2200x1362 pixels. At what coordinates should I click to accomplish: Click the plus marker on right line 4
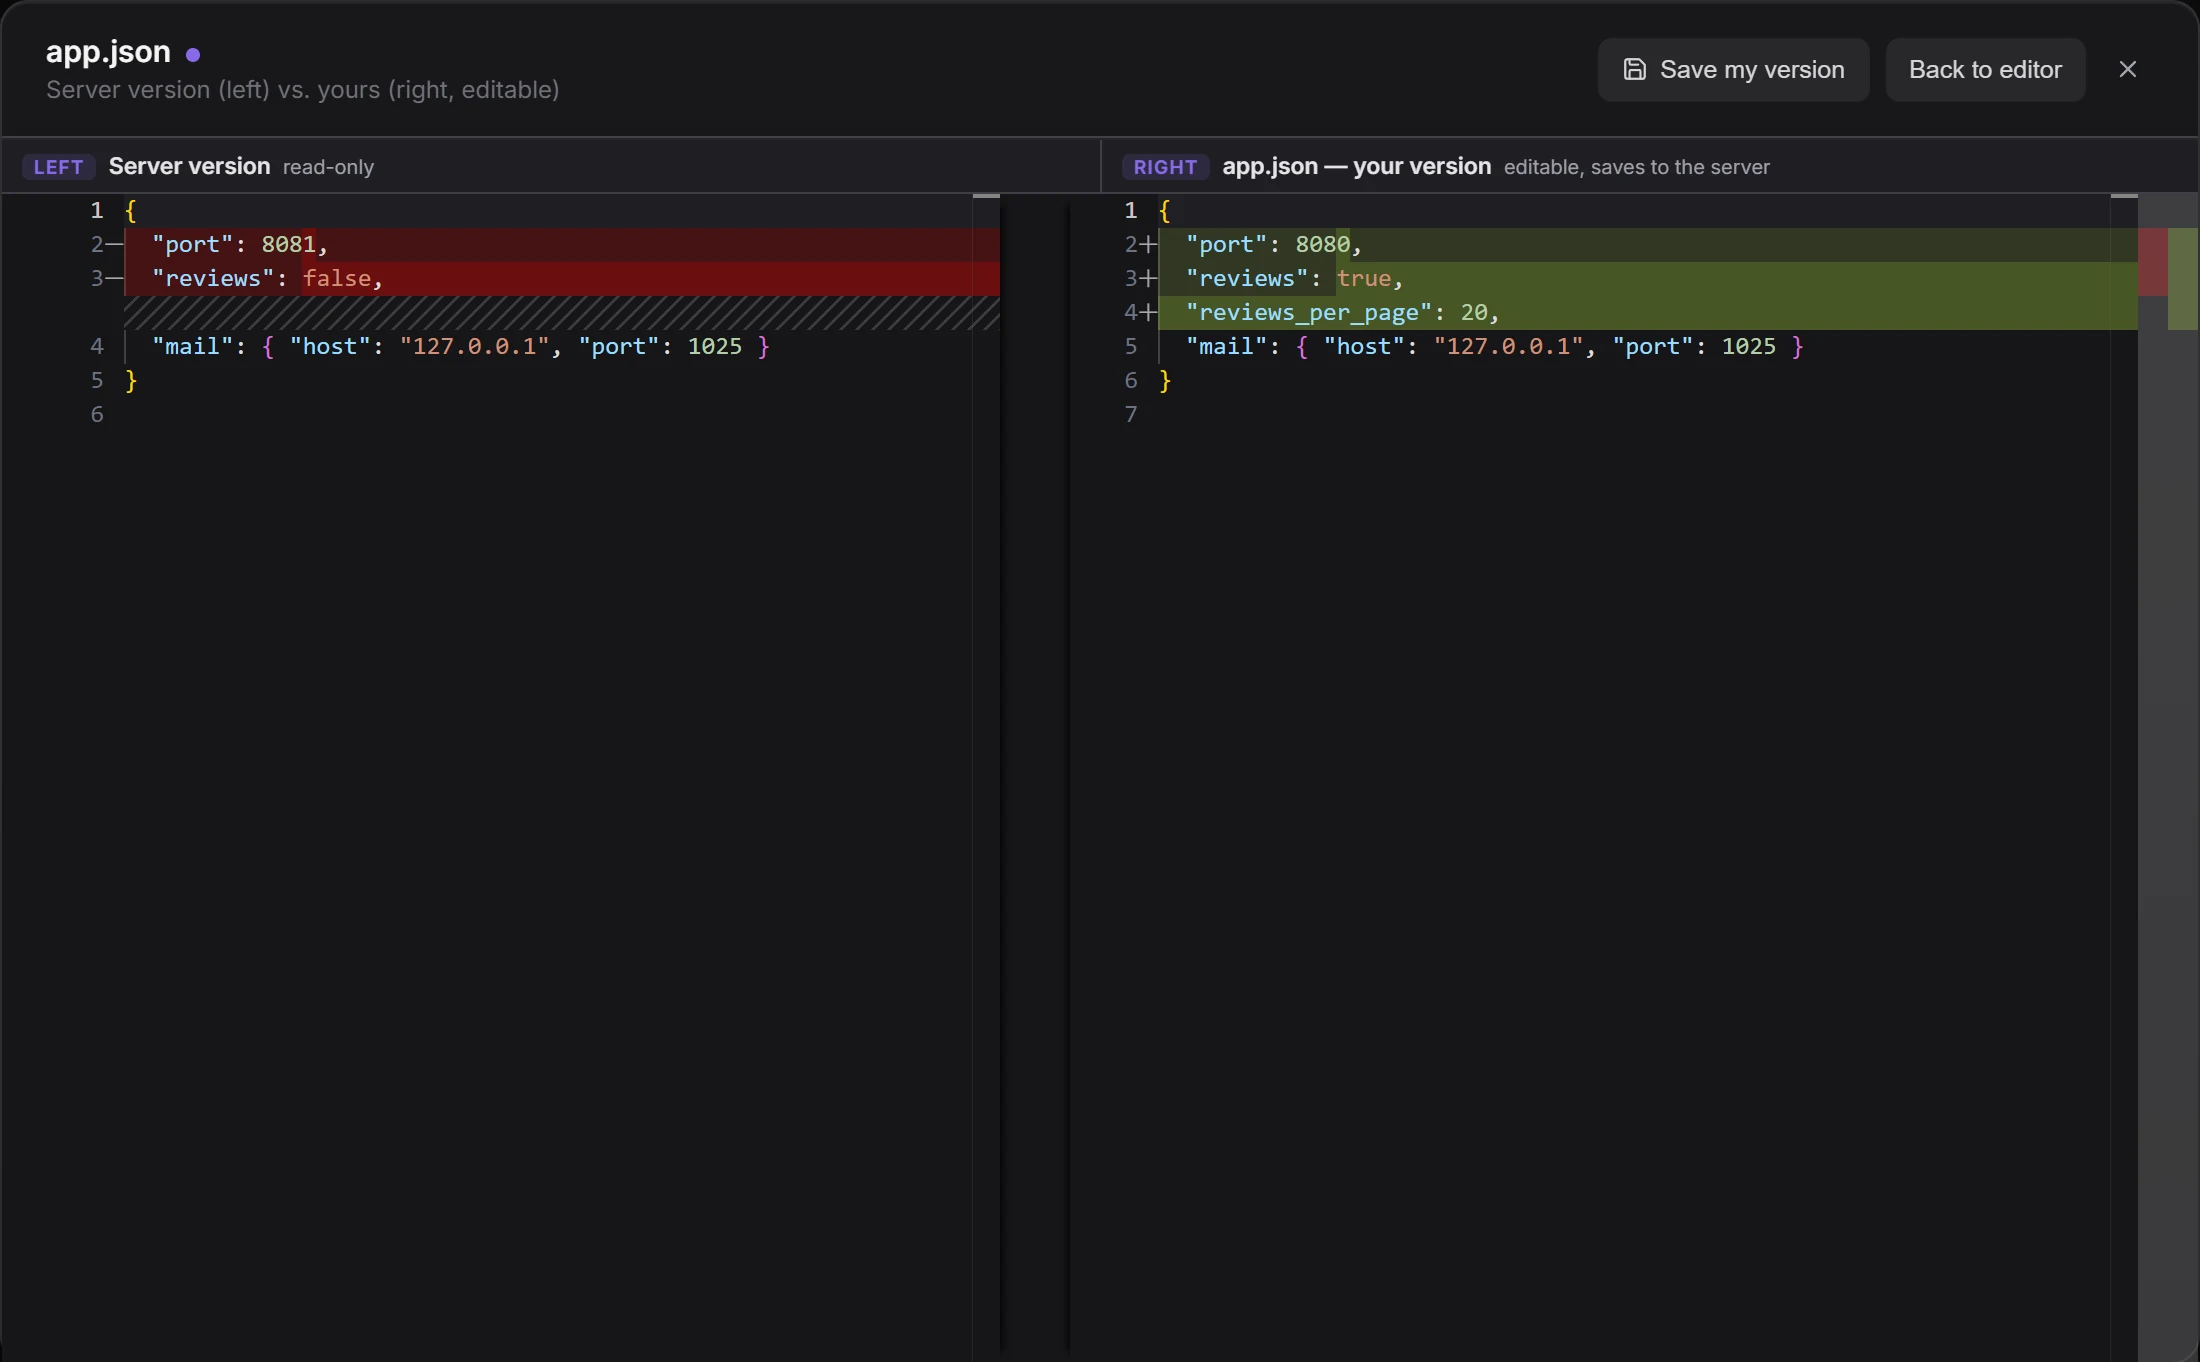[x=1149, y=313]
